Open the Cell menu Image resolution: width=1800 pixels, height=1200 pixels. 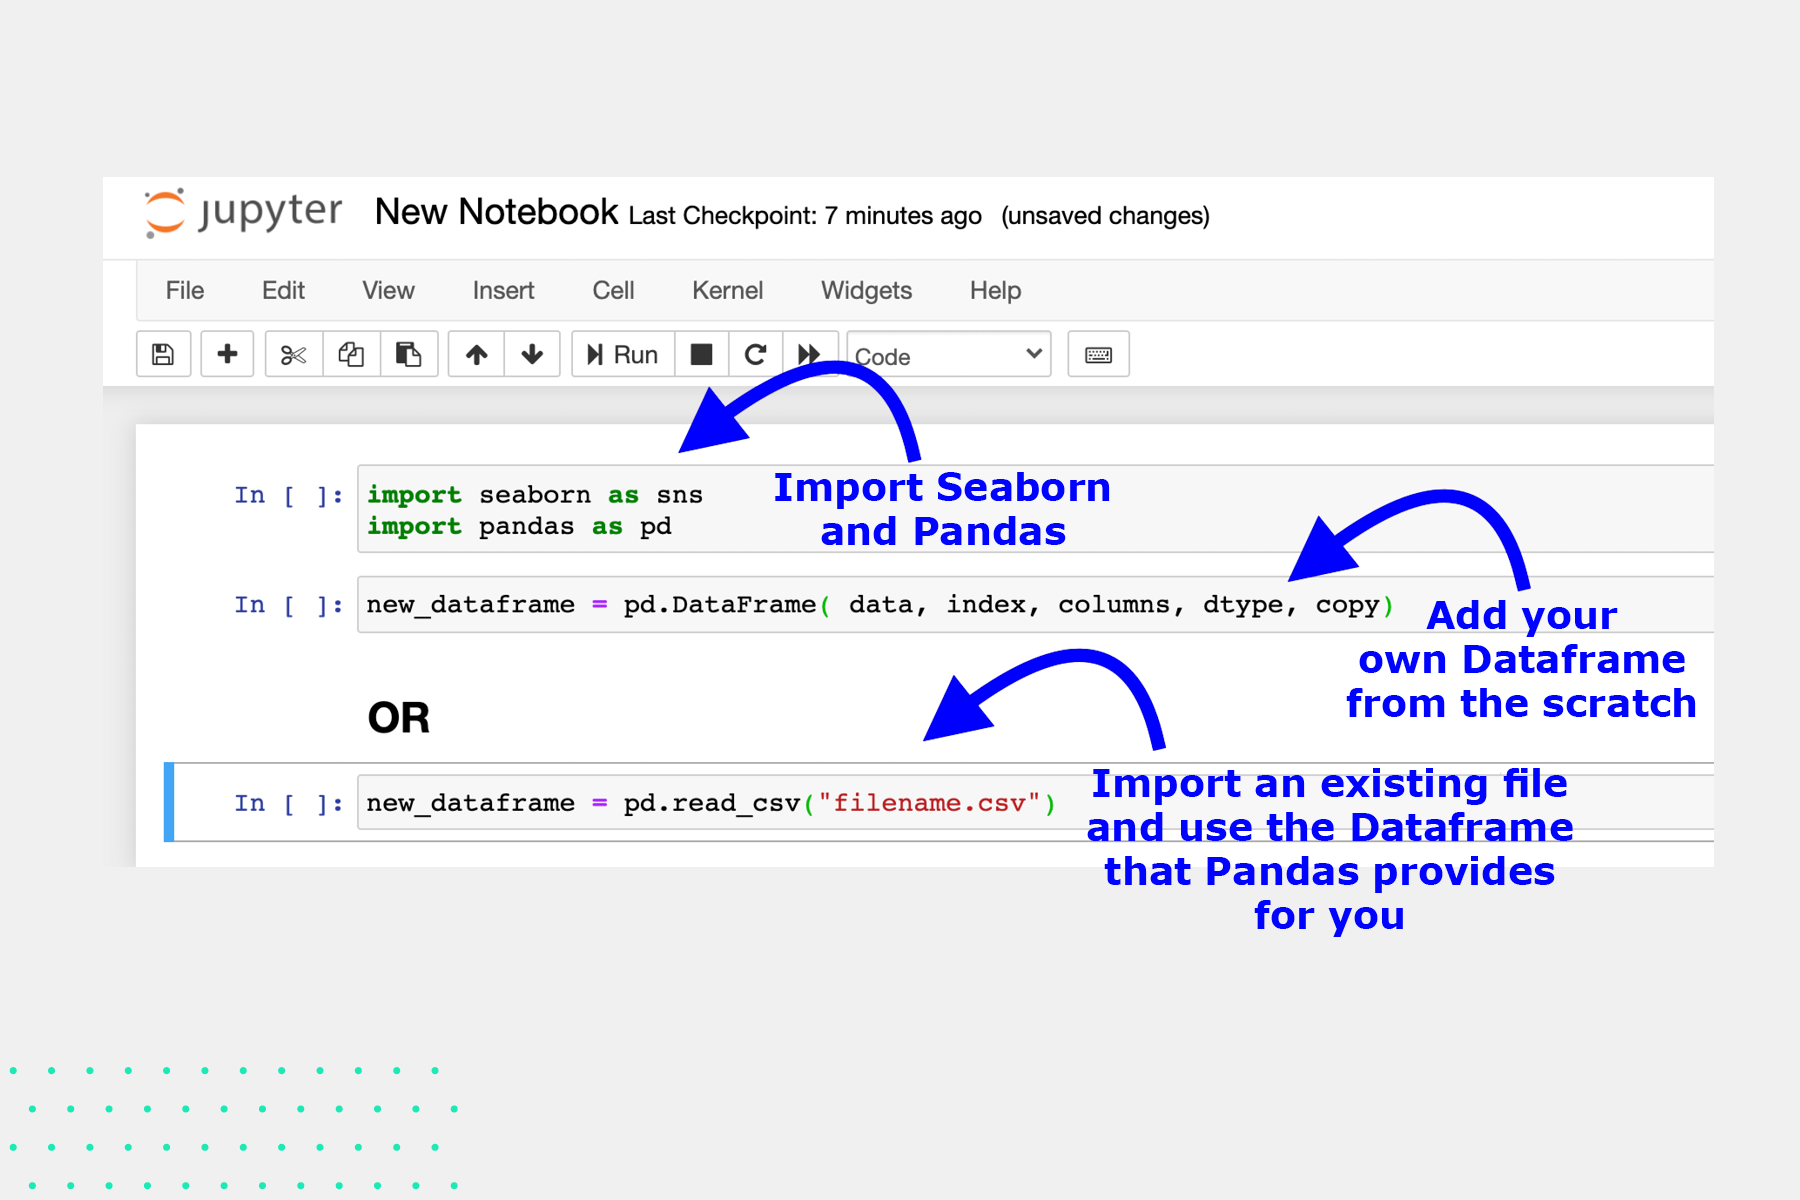[x=613, y=290]
